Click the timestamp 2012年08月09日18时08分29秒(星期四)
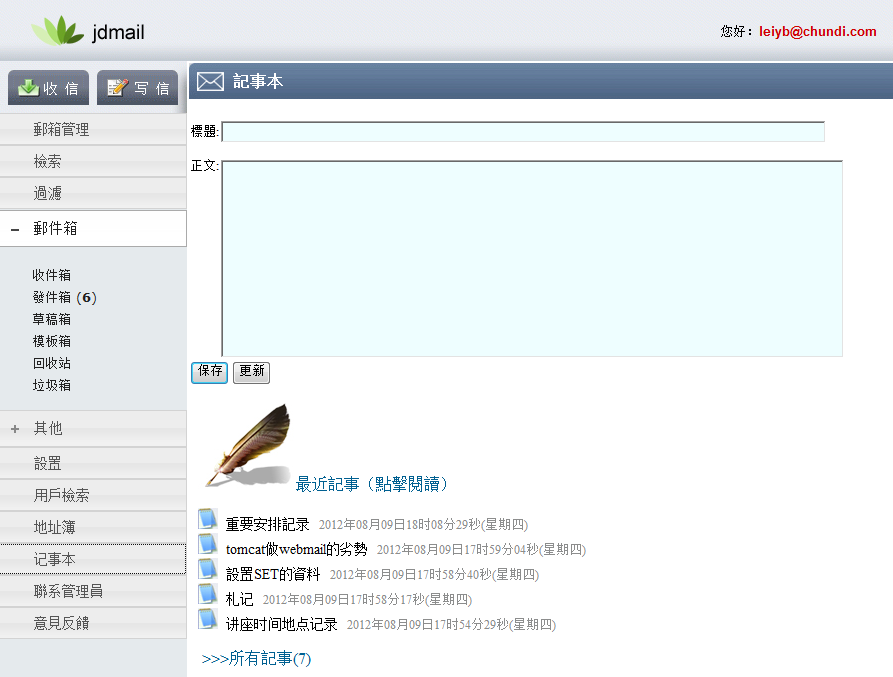The image size is (893, 677). pyautogui.click(x=423, y=524)
